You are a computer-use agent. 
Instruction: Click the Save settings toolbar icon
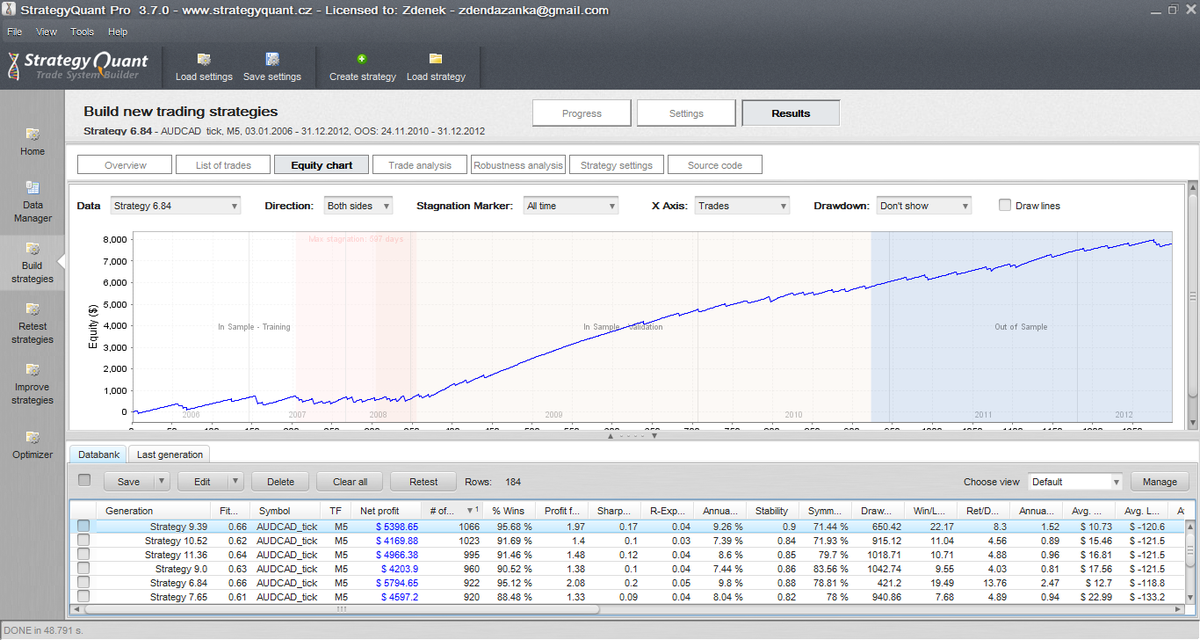click(x=272, y=60)
